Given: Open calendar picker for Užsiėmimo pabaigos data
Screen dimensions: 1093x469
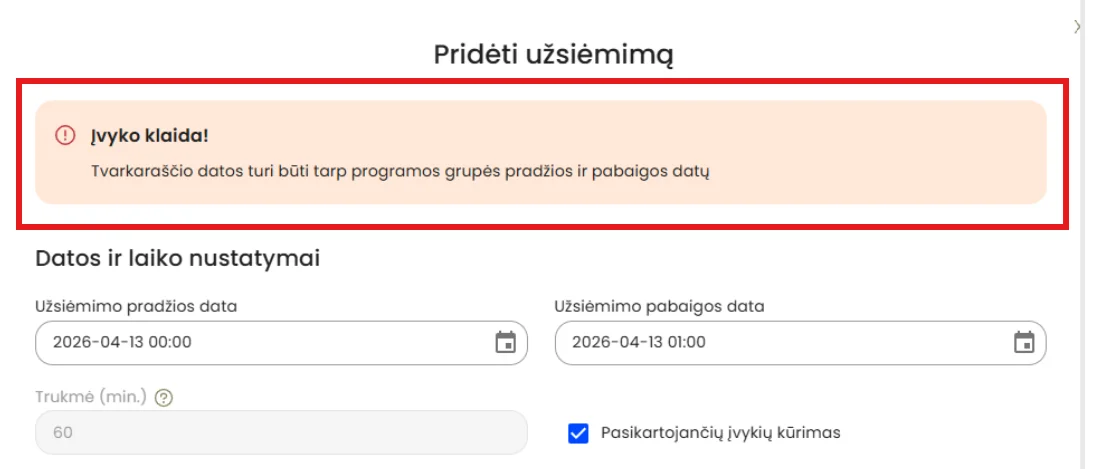Looking at the screenshot, I should (x=1024, y=342).
